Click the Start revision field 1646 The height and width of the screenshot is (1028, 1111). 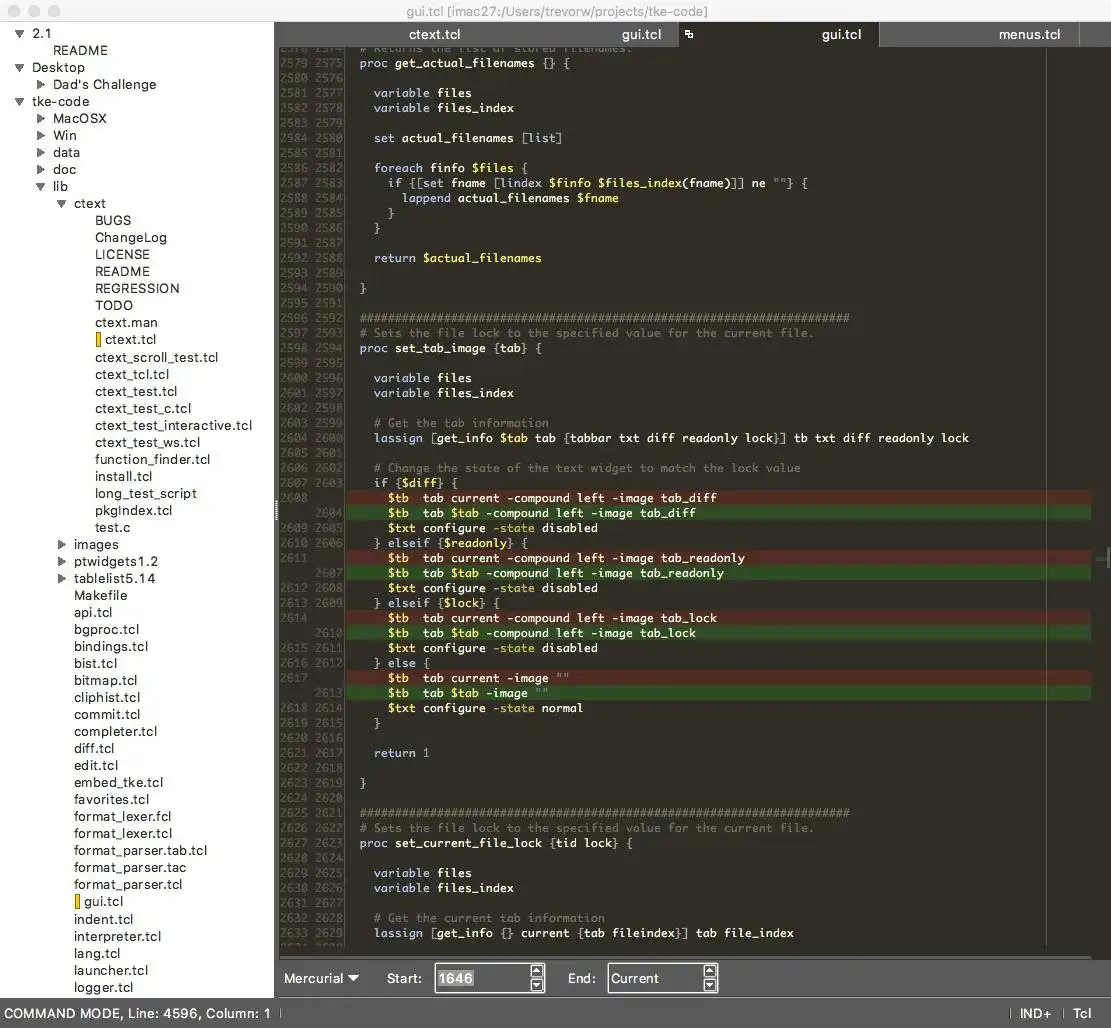[481, 978]
